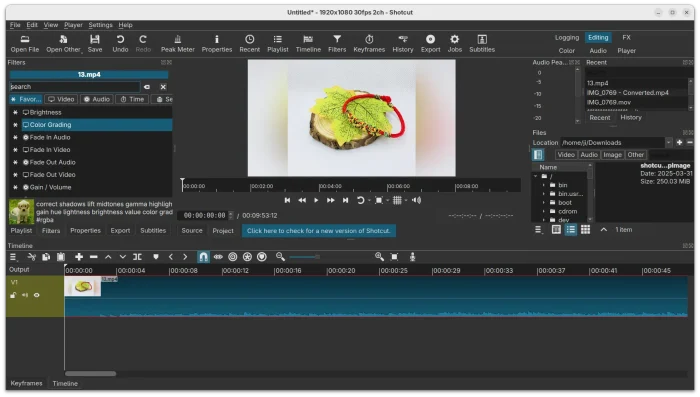Screen dimensions: 700x397
Task: Overwrite the clip with the down-arrow icon
Action: click(x=123, y=257)
